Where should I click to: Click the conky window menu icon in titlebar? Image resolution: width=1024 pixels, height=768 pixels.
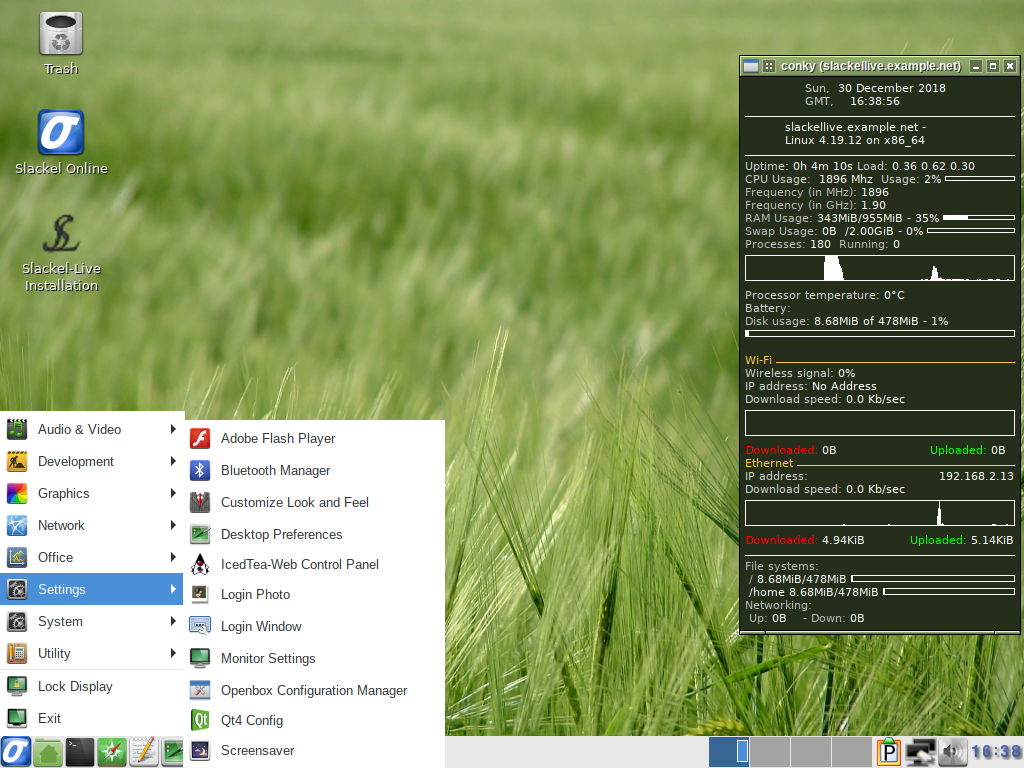[x=751, y=66]
